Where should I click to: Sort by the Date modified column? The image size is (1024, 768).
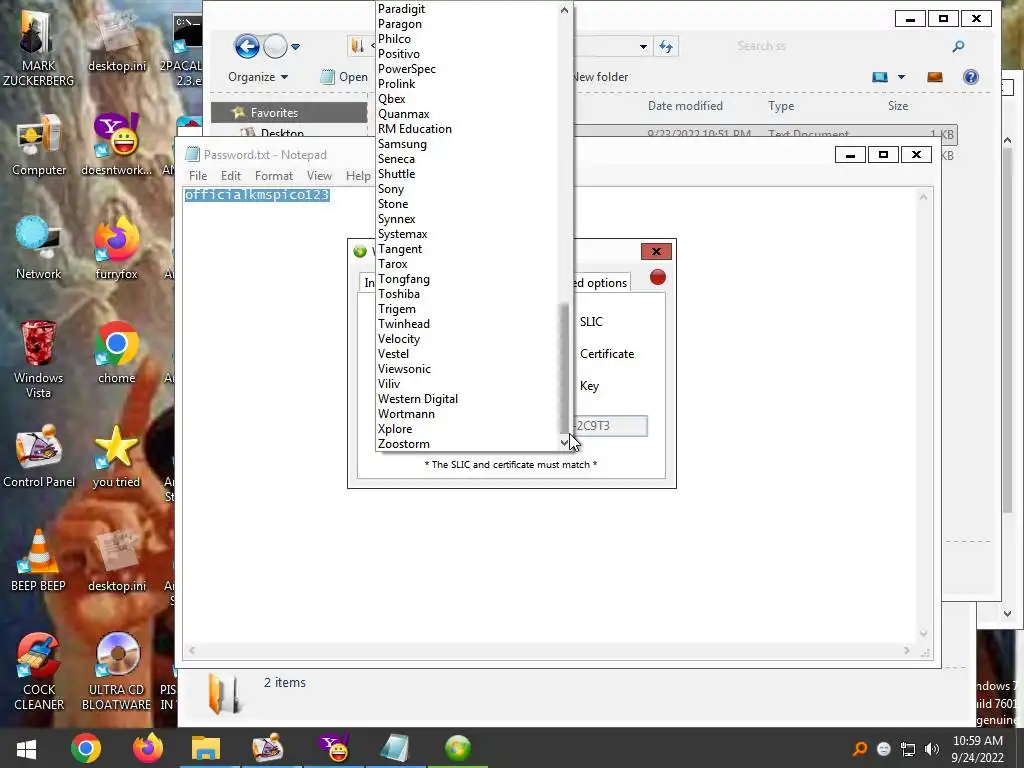point(685,106)
